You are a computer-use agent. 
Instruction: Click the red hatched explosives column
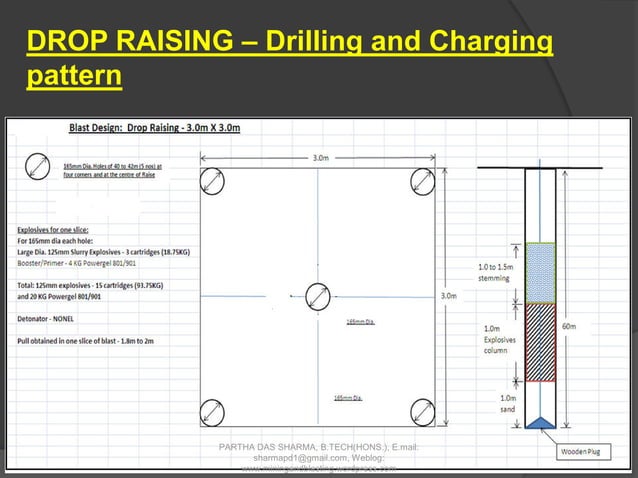point(540,343)
